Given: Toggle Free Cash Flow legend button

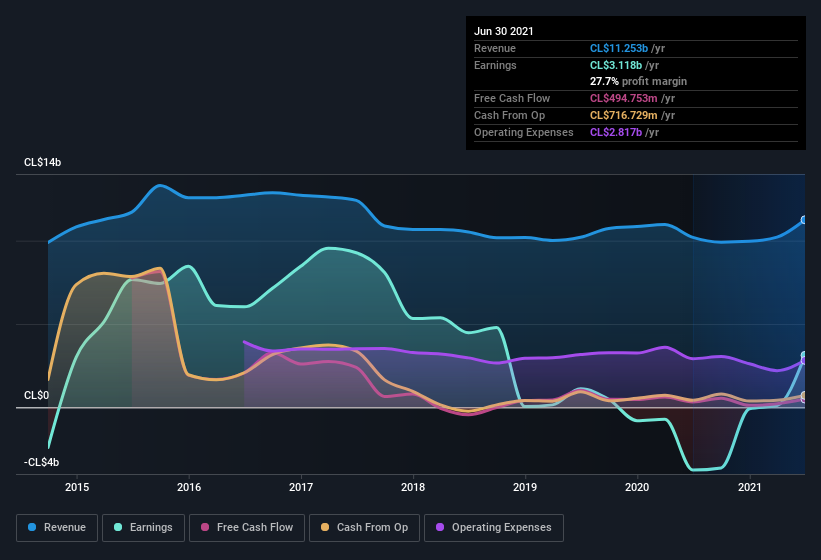Looking at the screenshot, I should (247, 528).
